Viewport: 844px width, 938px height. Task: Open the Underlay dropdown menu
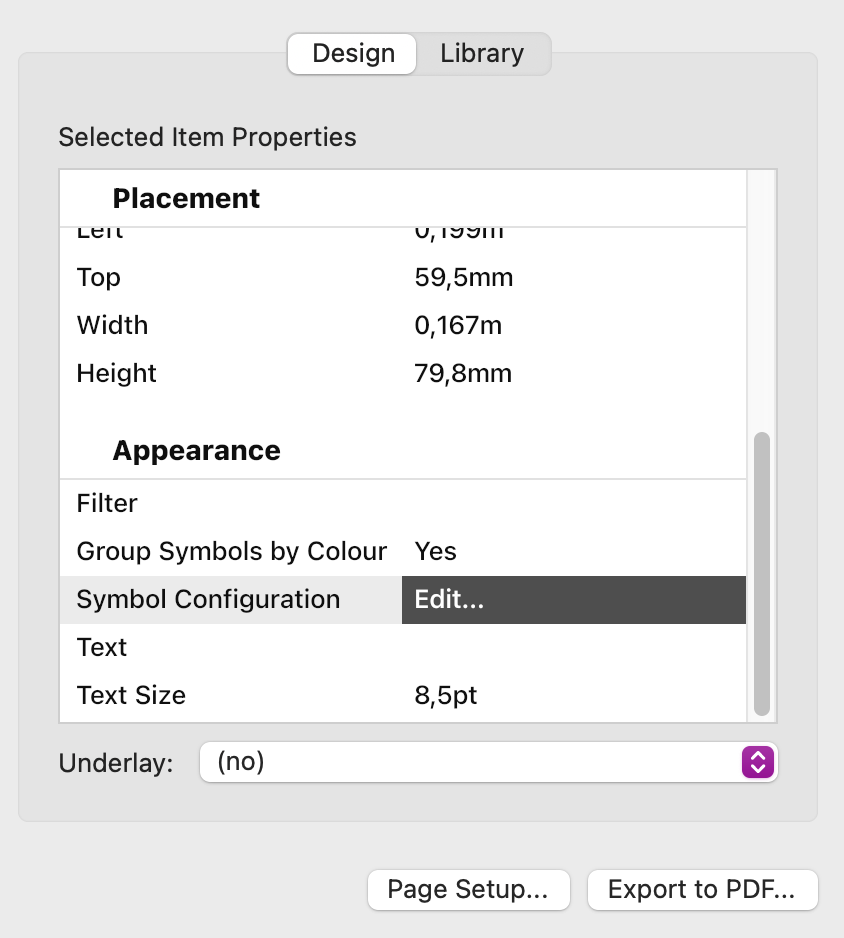pos(470,763)
